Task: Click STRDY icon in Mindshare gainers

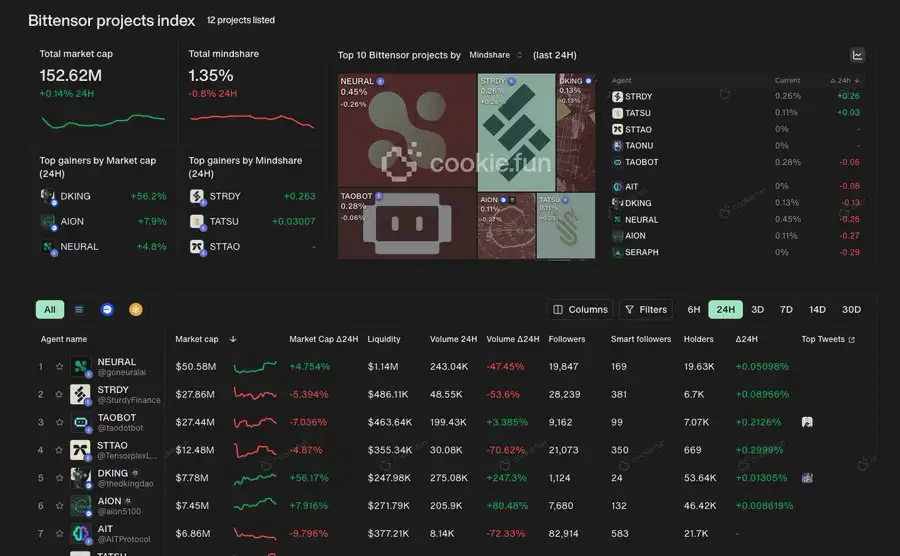Action: (197, 196)
